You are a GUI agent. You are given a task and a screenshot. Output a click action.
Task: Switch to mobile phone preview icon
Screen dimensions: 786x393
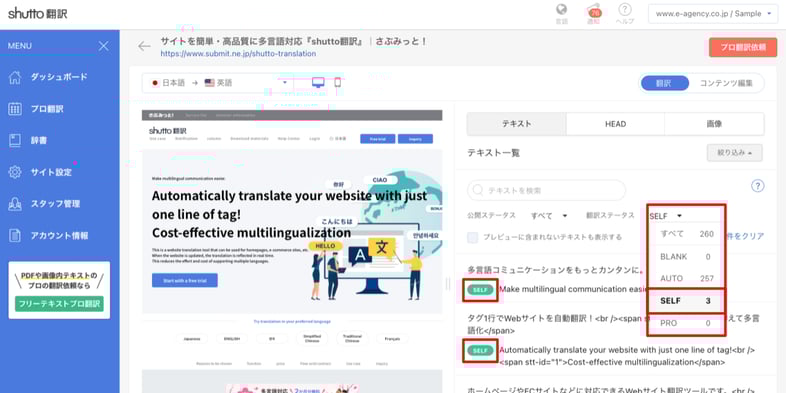coord(337,82)
